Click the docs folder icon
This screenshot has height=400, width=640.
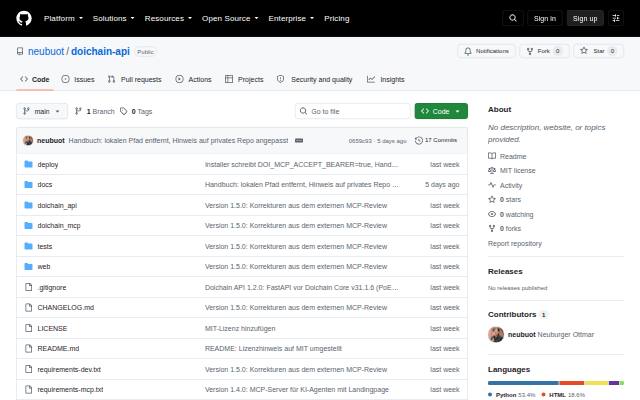28,184
